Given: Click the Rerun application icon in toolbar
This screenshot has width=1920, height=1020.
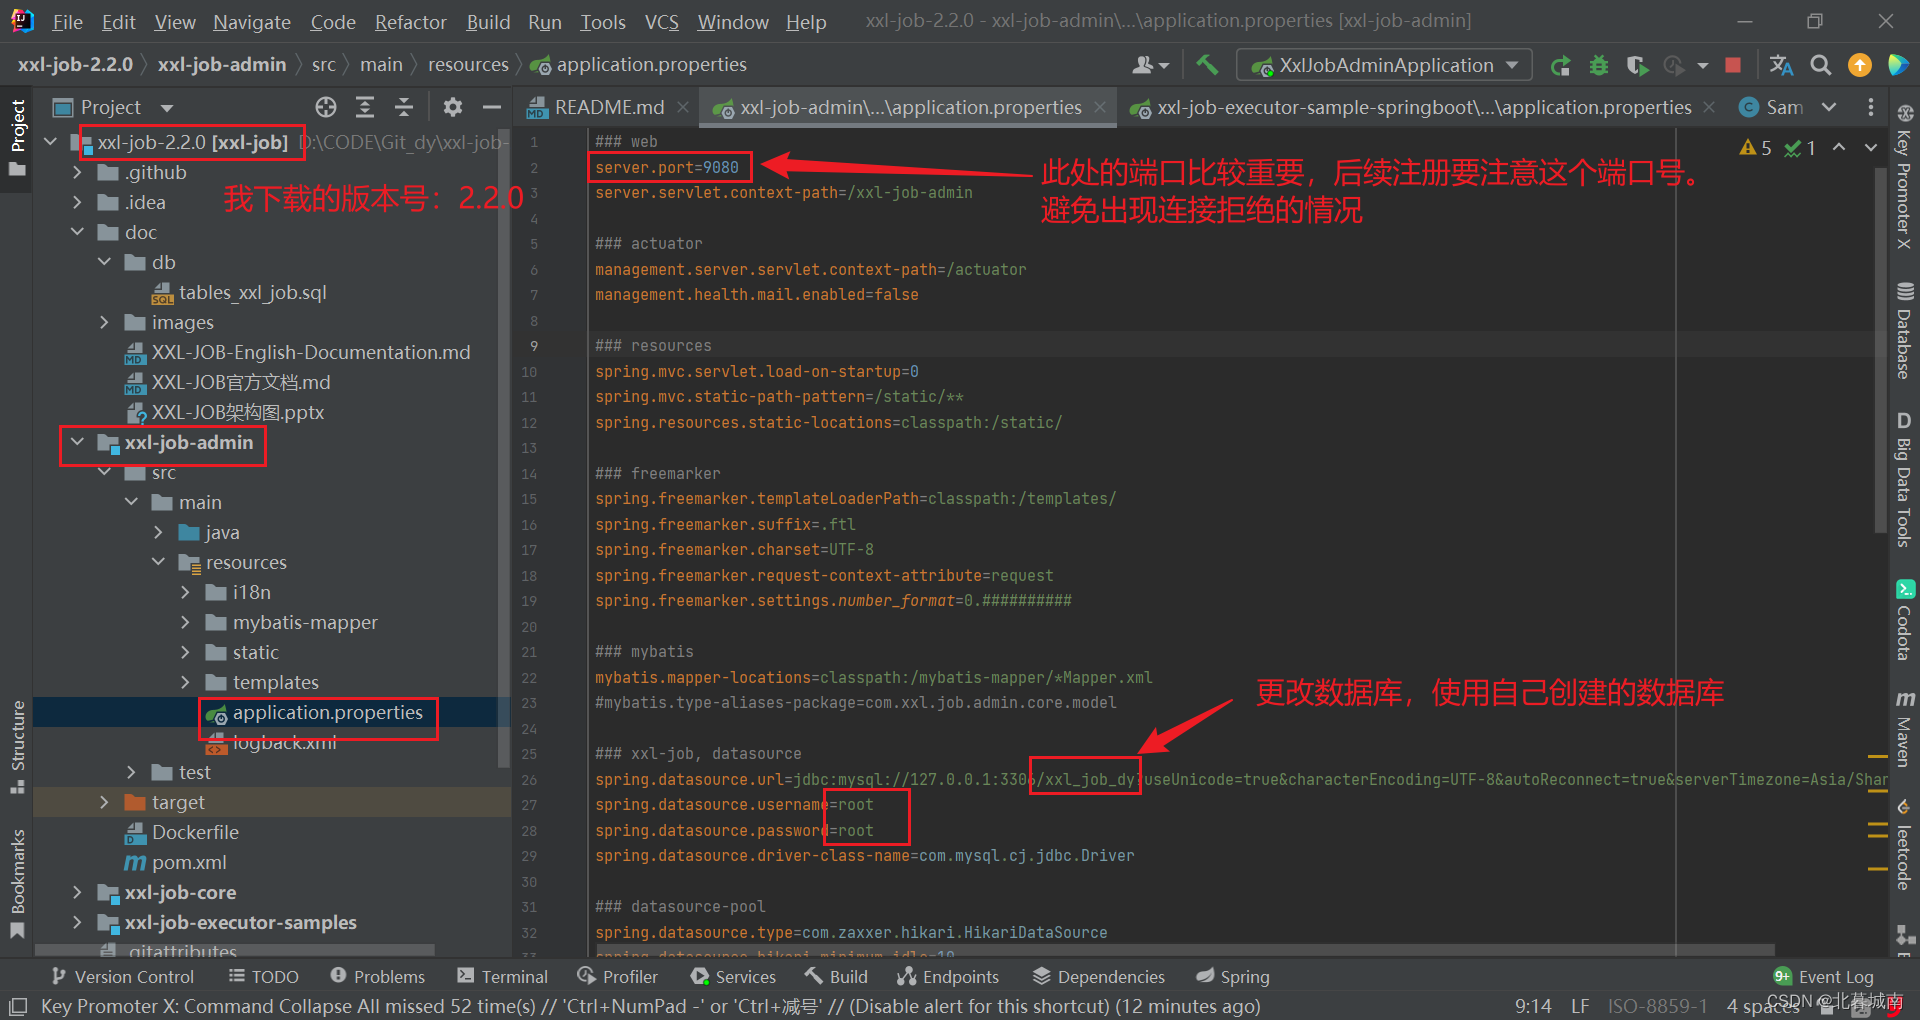Looking at the screenshot, I should click(1560, 65).
